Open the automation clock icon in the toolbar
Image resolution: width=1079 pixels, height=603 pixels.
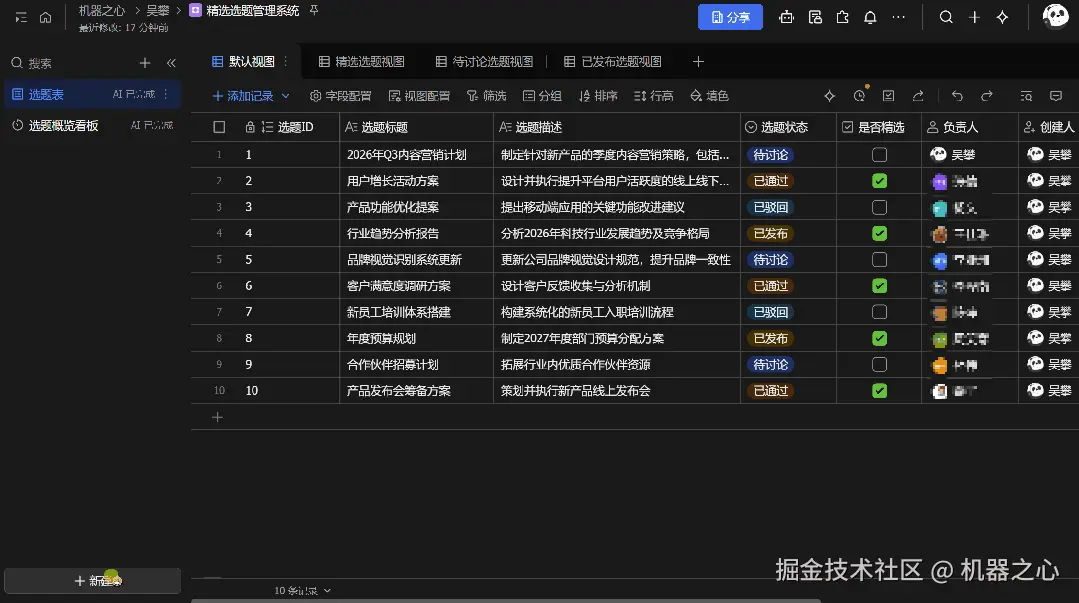(x=859, y=96)
